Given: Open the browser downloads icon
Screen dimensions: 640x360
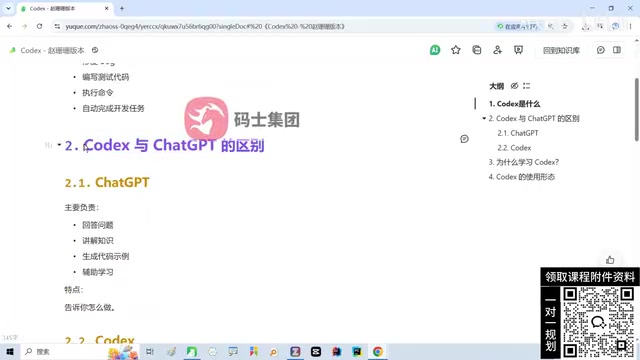Looking at the screenshot, I should point(586,27).
